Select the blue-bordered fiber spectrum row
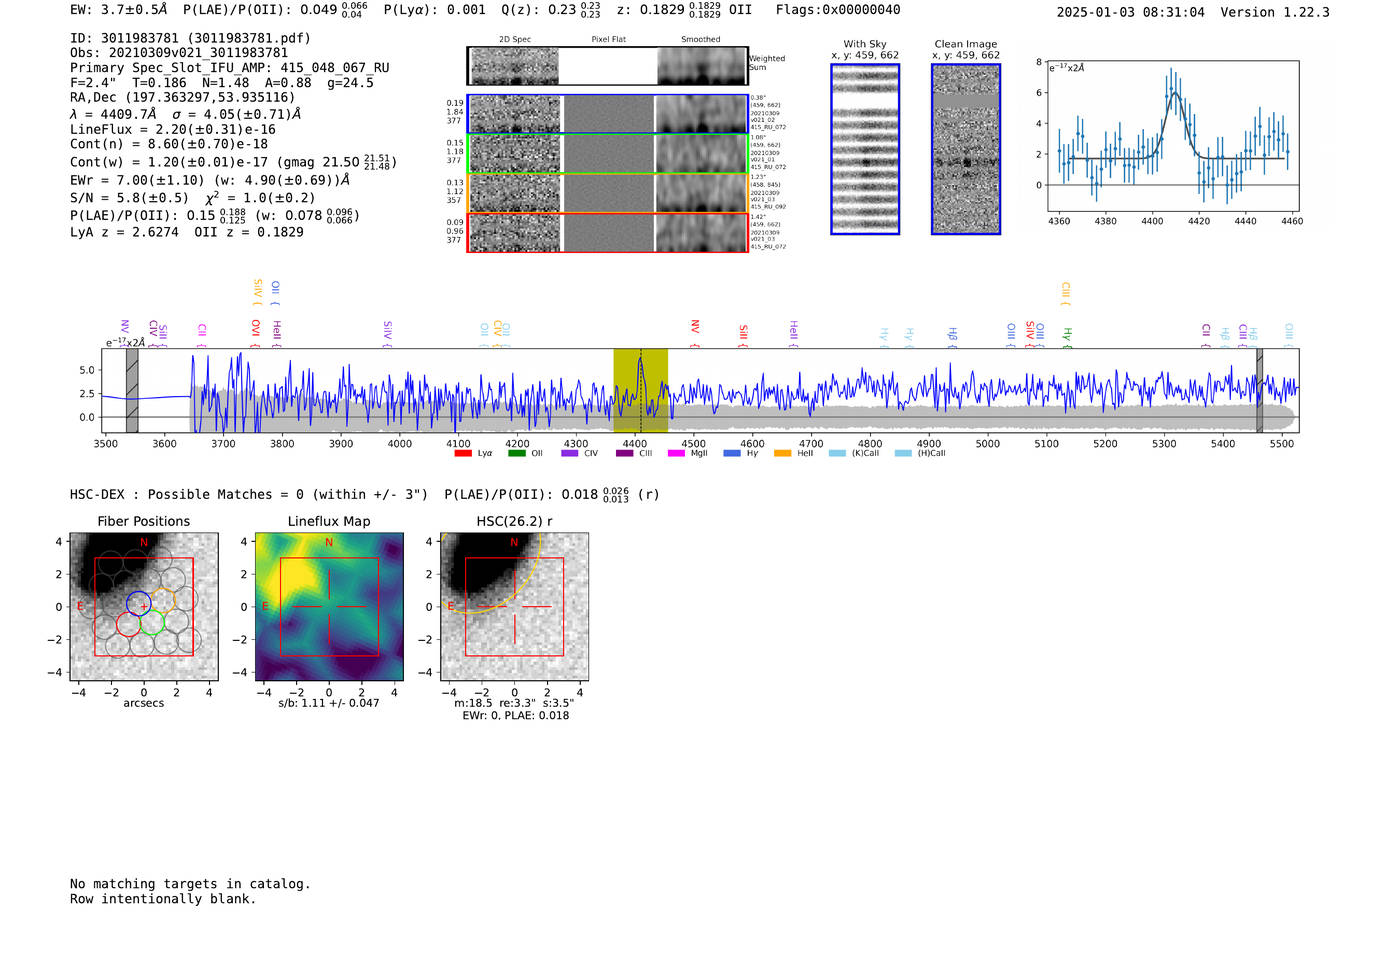The image size is (1400, 953). [x=608, y=114]
